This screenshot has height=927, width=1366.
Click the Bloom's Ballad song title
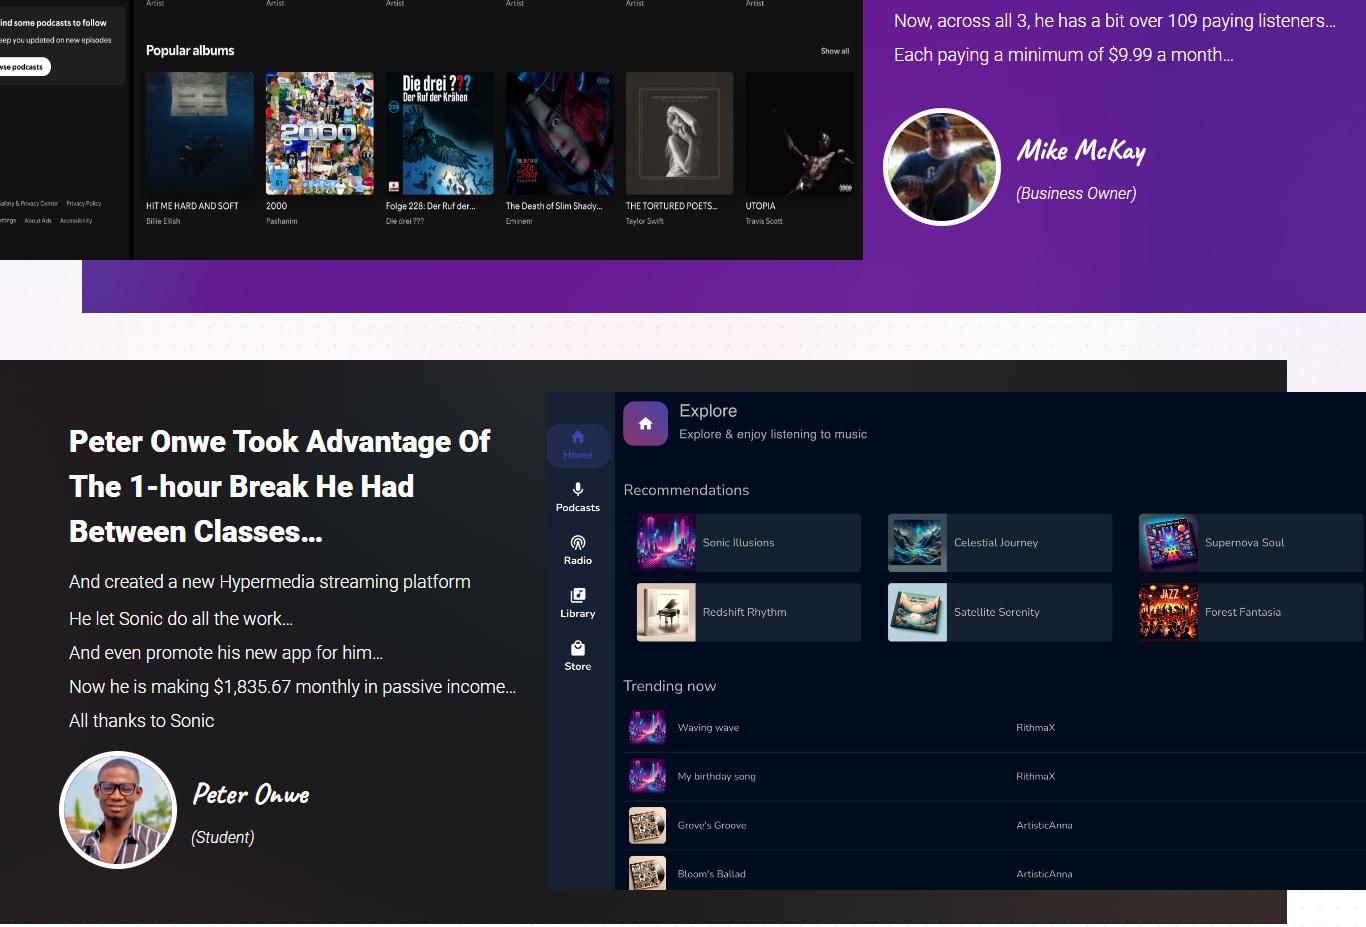712,874
